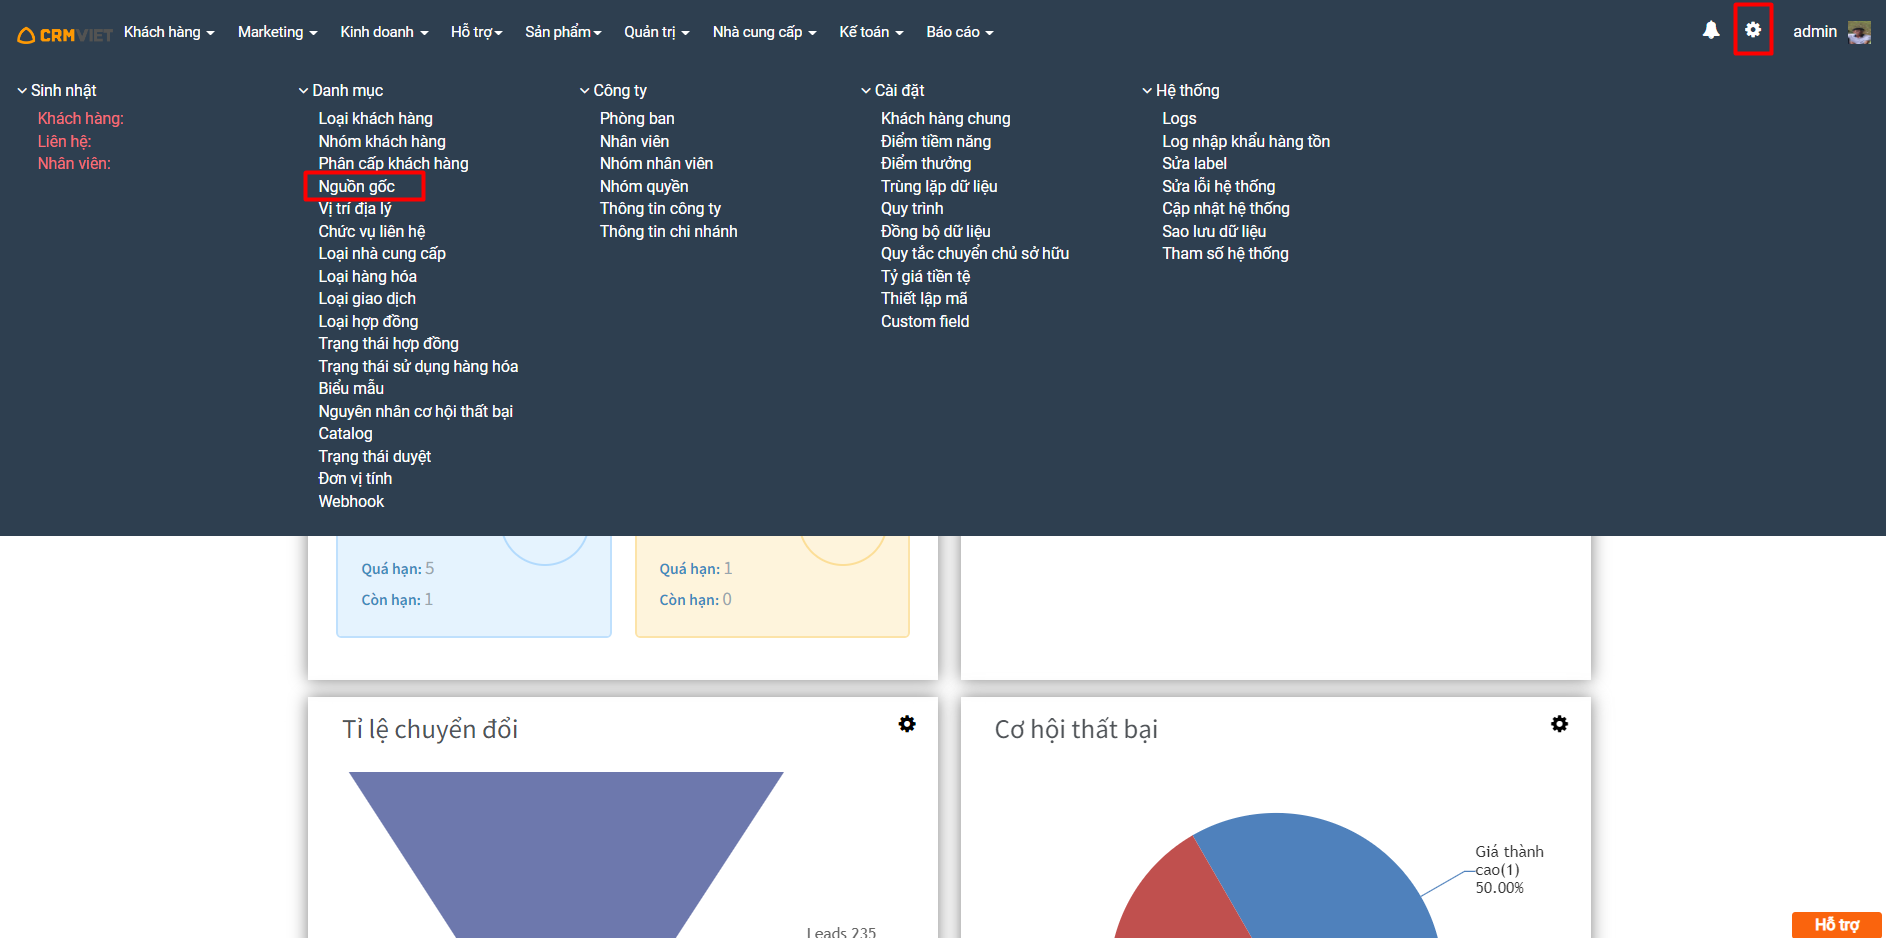Open Tỷ giá tiền tệ
Screen dimensions: 1886x938
(925, 277)
